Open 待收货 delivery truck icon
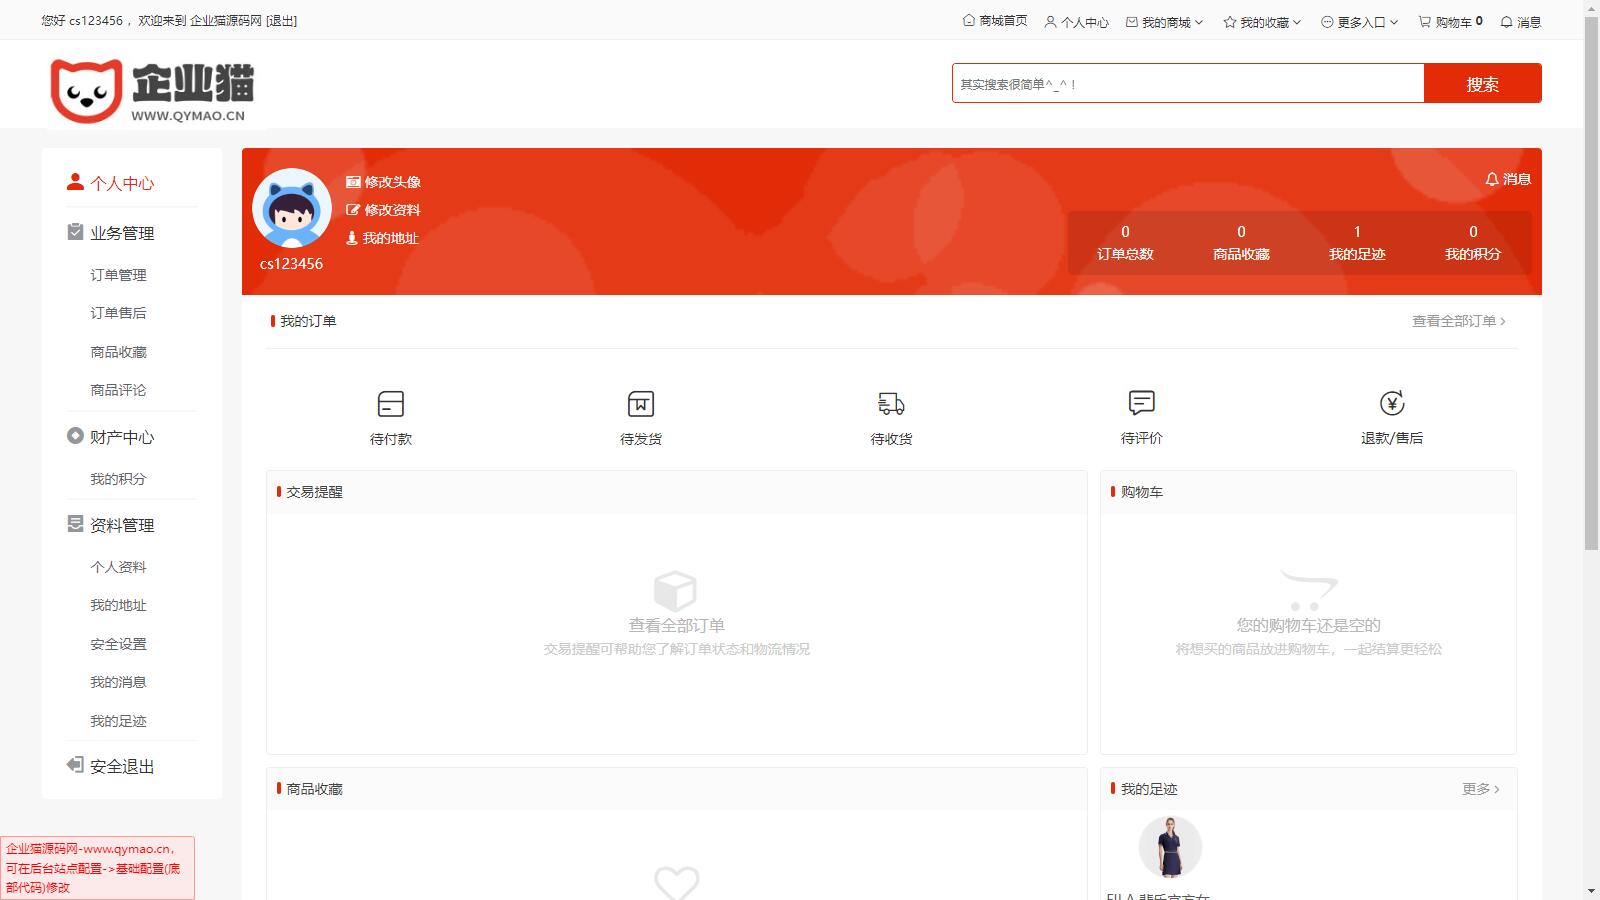The width and height of the screenshot is (1600, 900). [x=891, y=404]
